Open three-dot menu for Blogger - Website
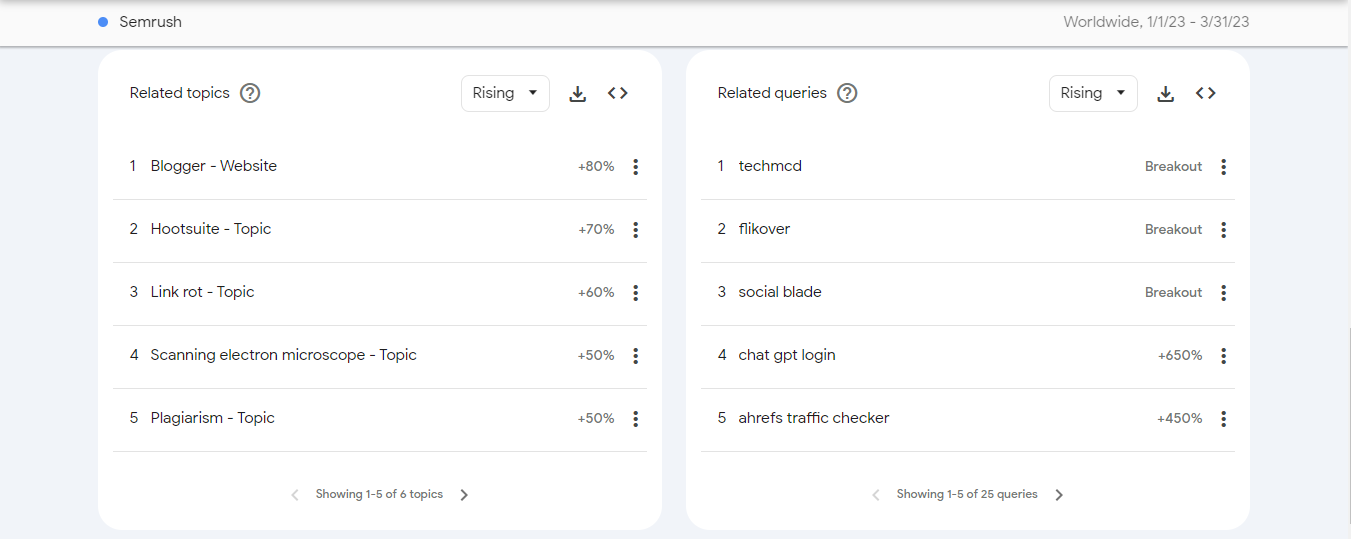This screenshot has width=1351, height=539. [x=635, y=167]
